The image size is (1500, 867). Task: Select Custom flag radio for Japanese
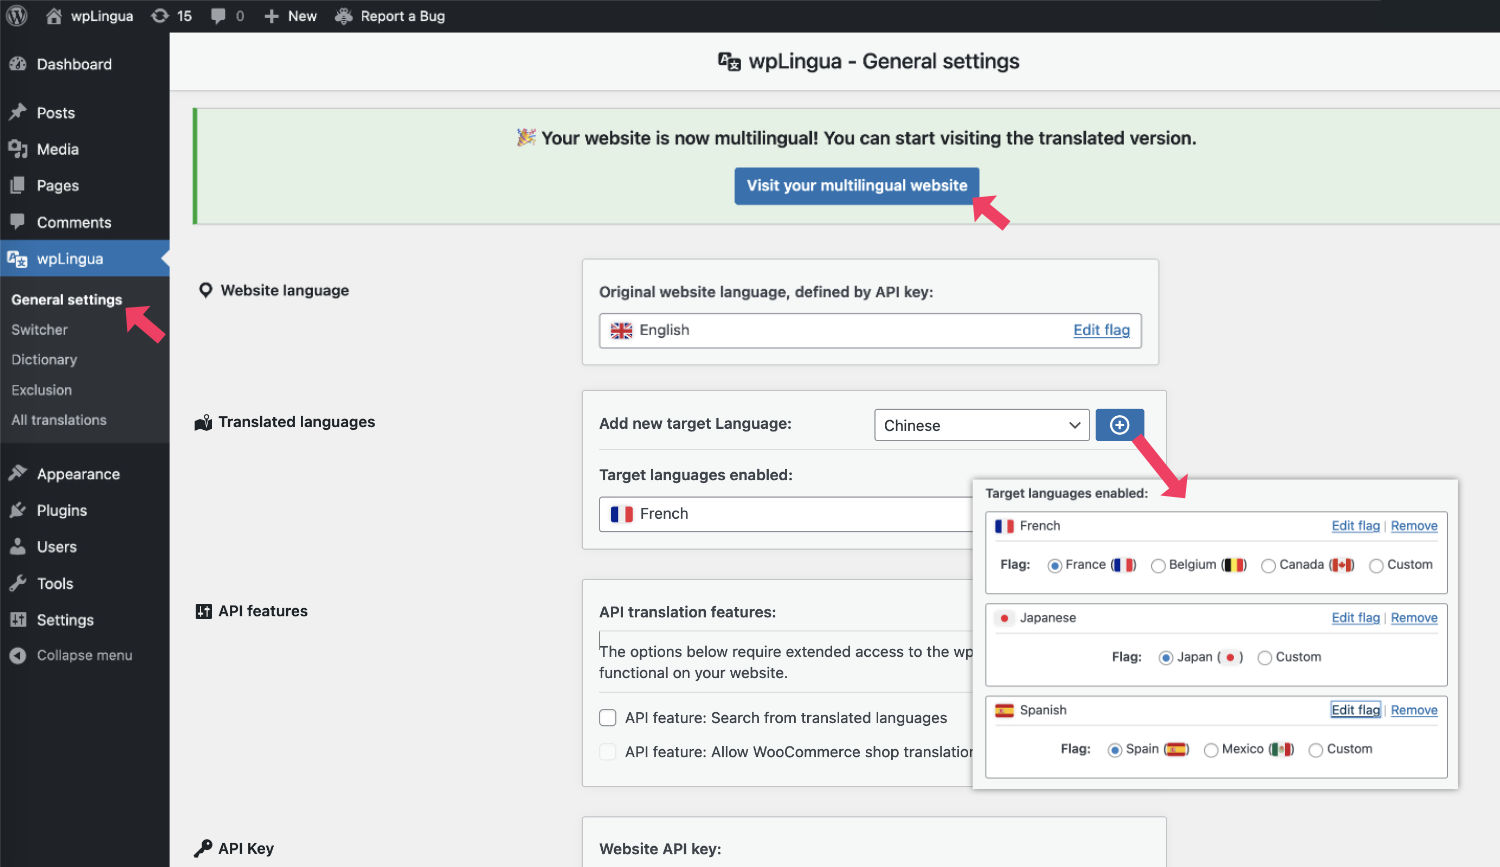pyautogui.click(x=1265, y=658)
